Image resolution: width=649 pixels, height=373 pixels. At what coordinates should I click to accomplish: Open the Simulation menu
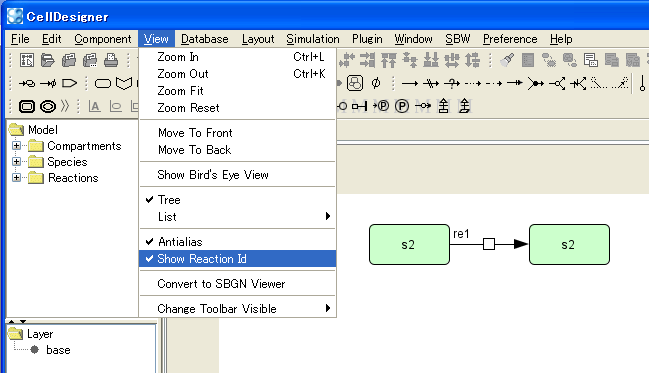pyautogui.click(x=313, y=39)
